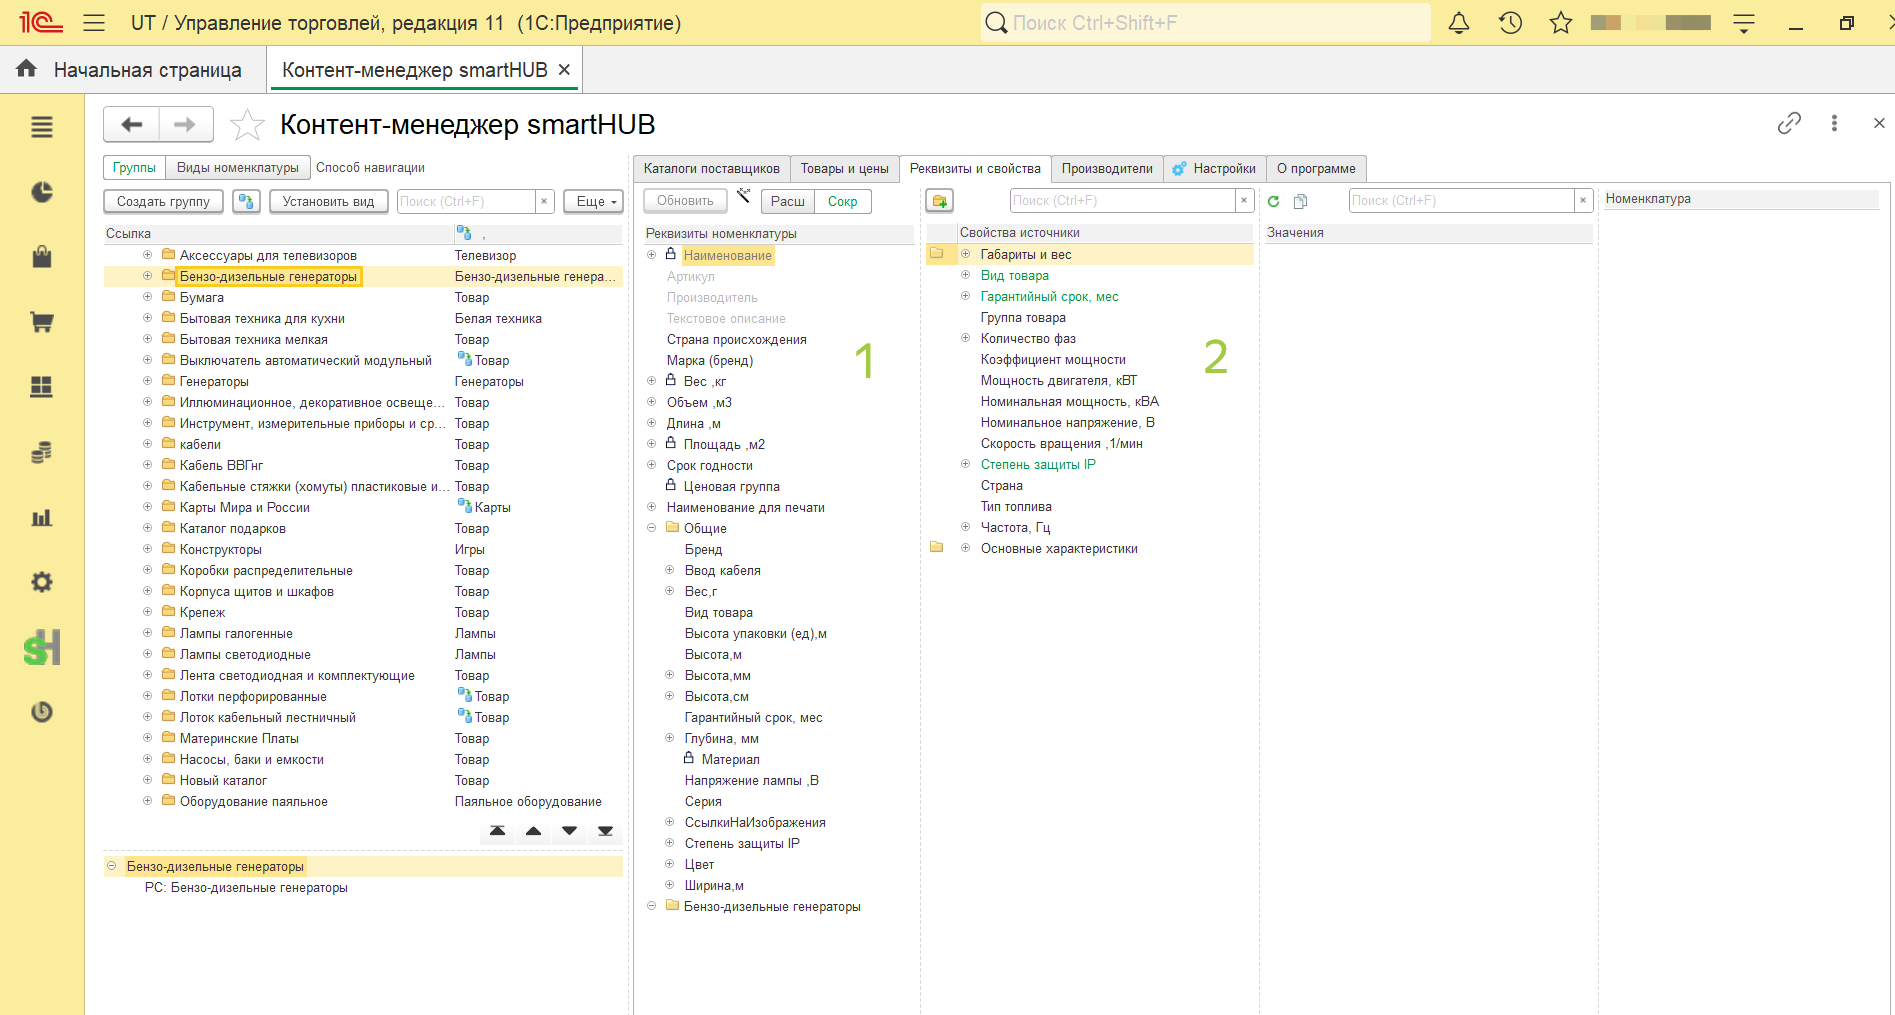Click the green refresh icon near Значения
The image size is (1895, 1015).
(1273, 201)
